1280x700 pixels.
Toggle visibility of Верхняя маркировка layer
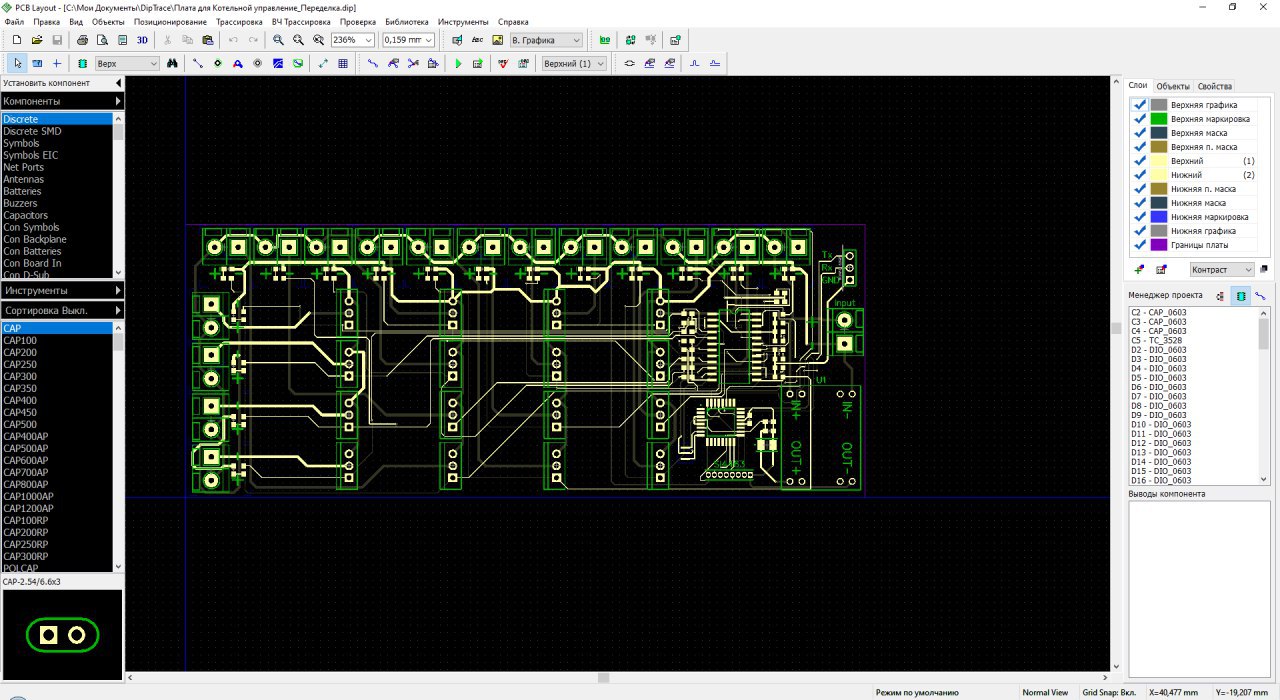pyautogui.click(x=1140, y=118)
